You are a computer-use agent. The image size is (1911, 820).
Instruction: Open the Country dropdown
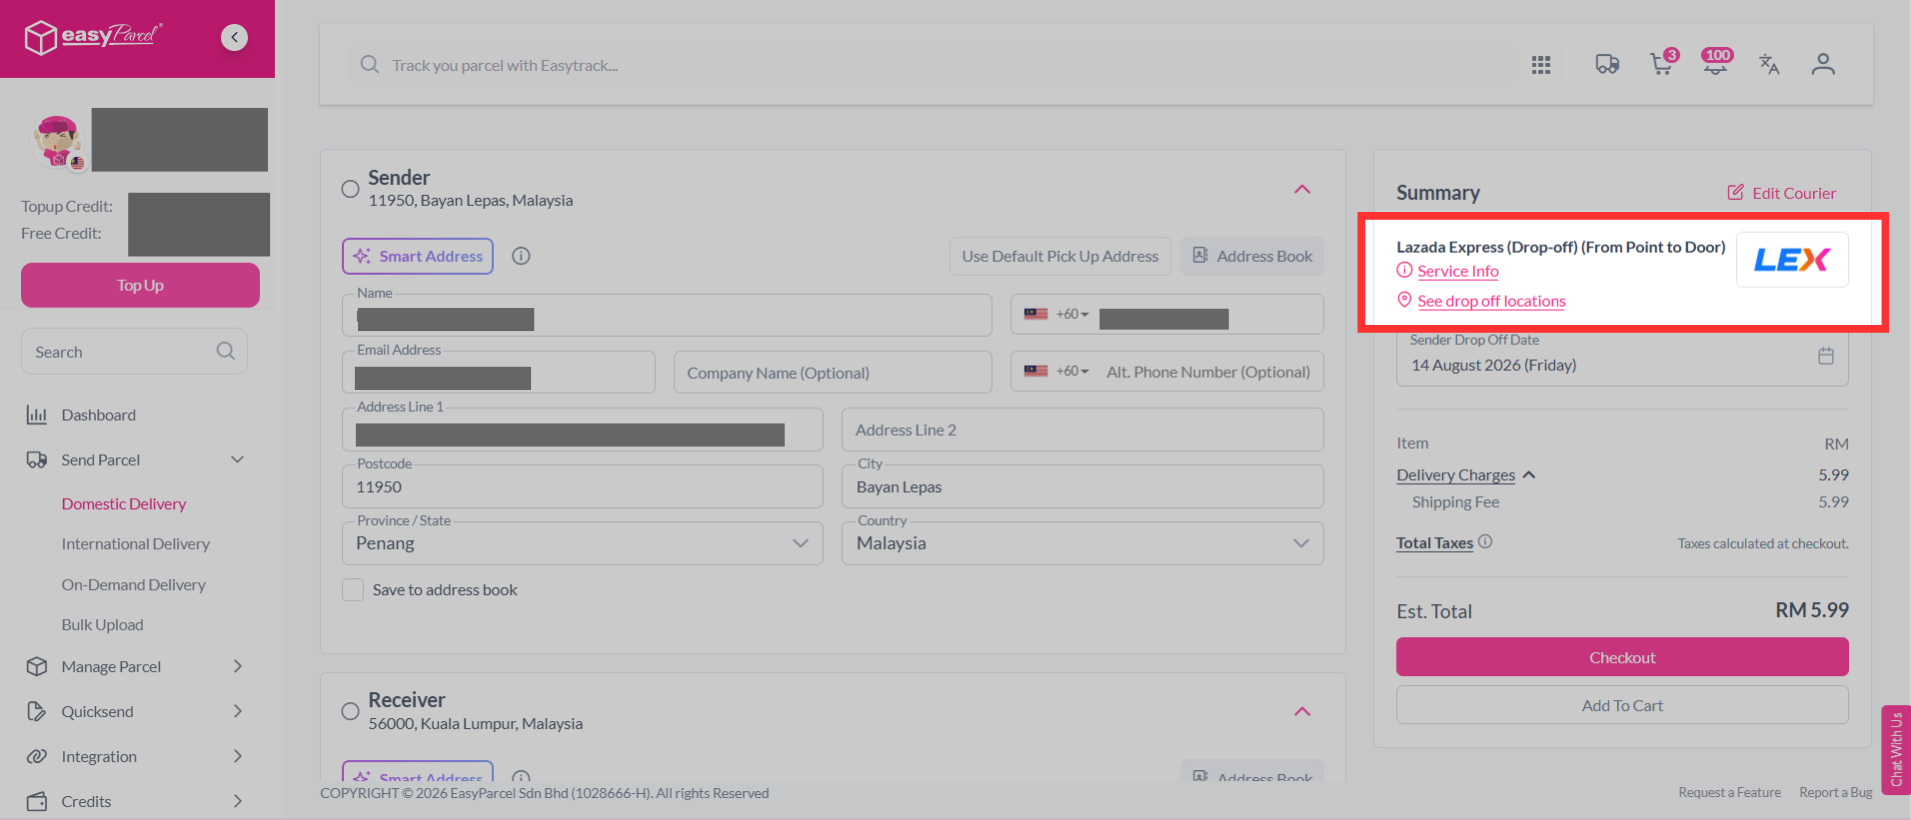pos(1083,543)
